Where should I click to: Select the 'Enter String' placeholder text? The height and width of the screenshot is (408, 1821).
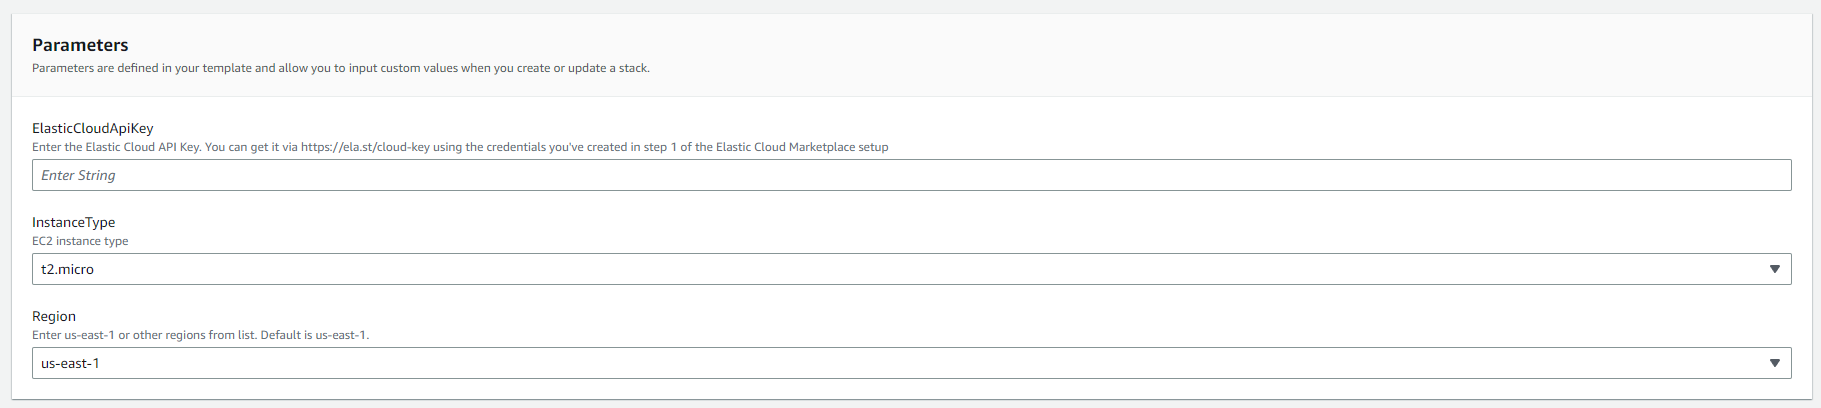[x=78, y=175]
